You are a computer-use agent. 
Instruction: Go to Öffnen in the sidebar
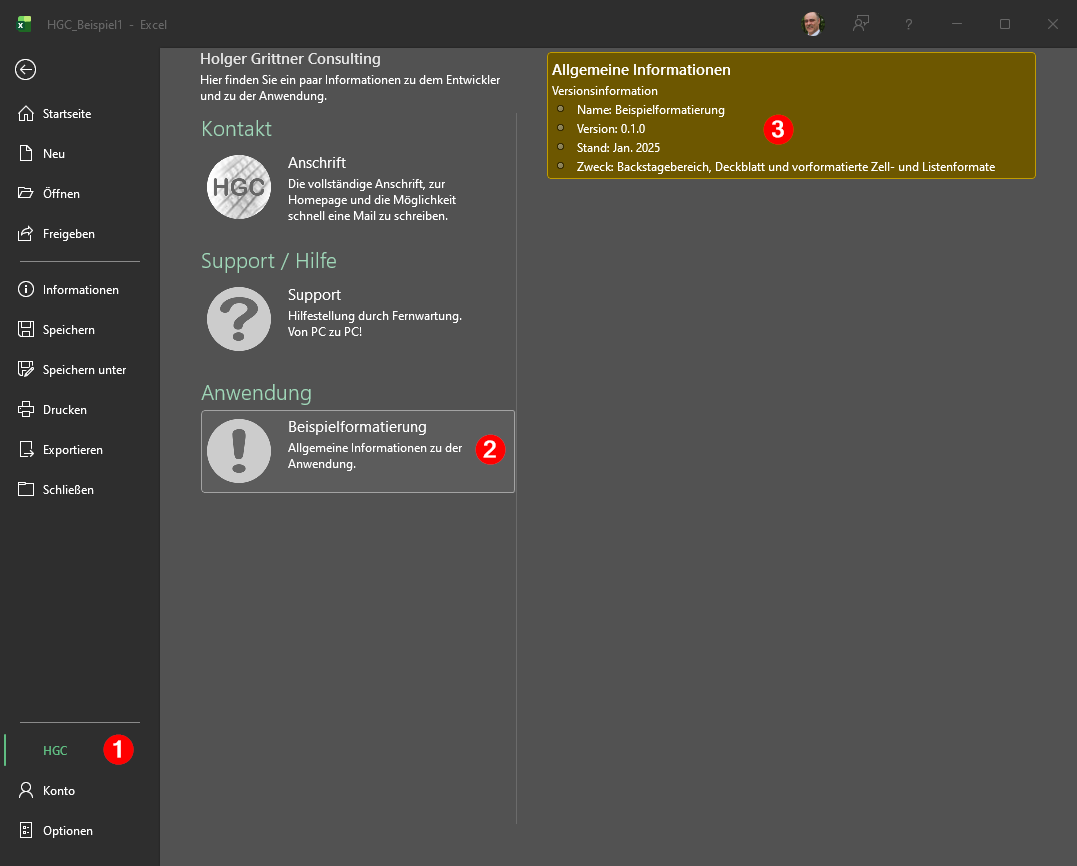[60, 194]
